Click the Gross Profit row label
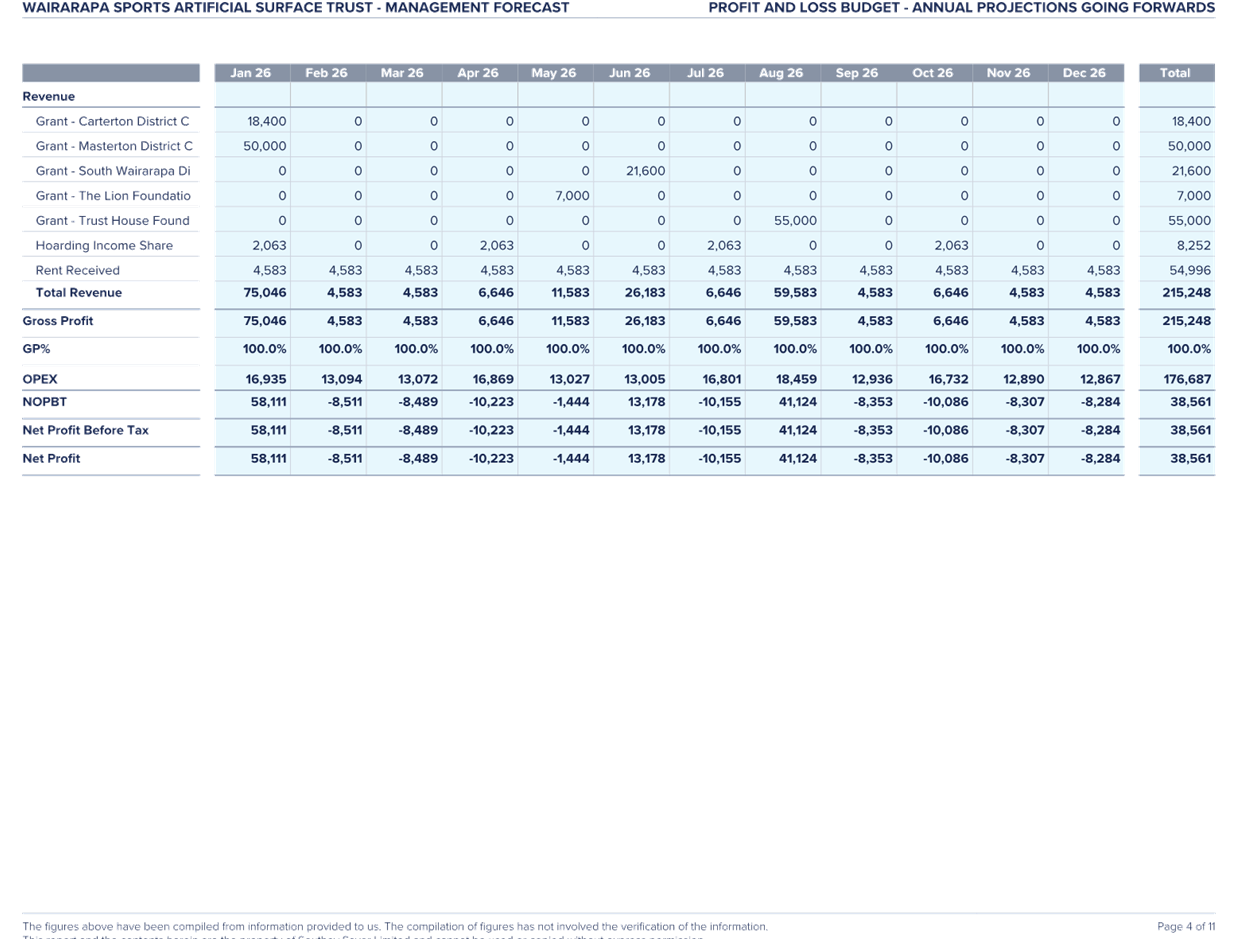Screen dimensions: 1237x939 57,321
